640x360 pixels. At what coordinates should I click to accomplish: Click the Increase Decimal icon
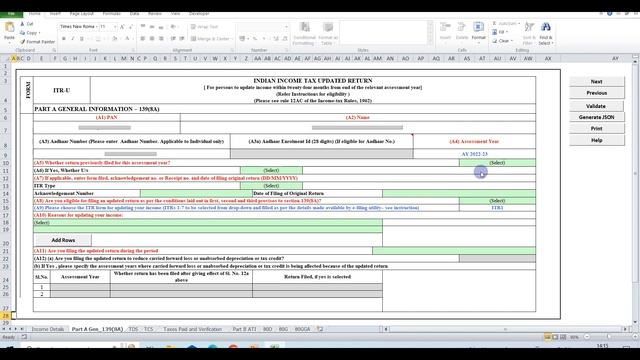pos(276,39)
